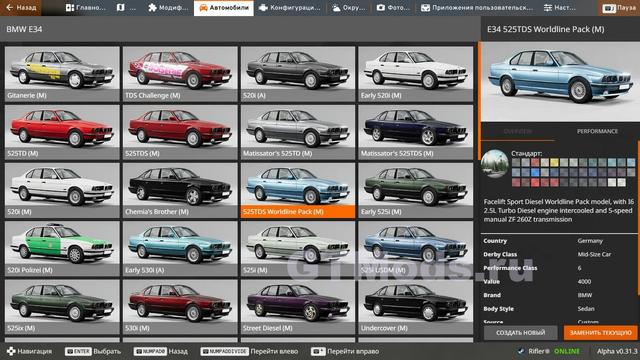Click the Body Style Sedan row

click(559, 309)
